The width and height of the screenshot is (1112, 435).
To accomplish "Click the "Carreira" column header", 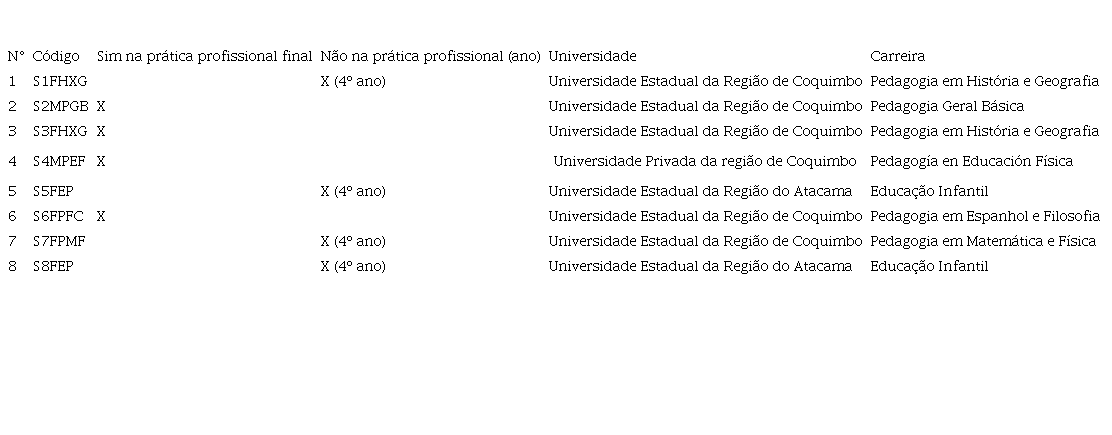I will [897, 56].
